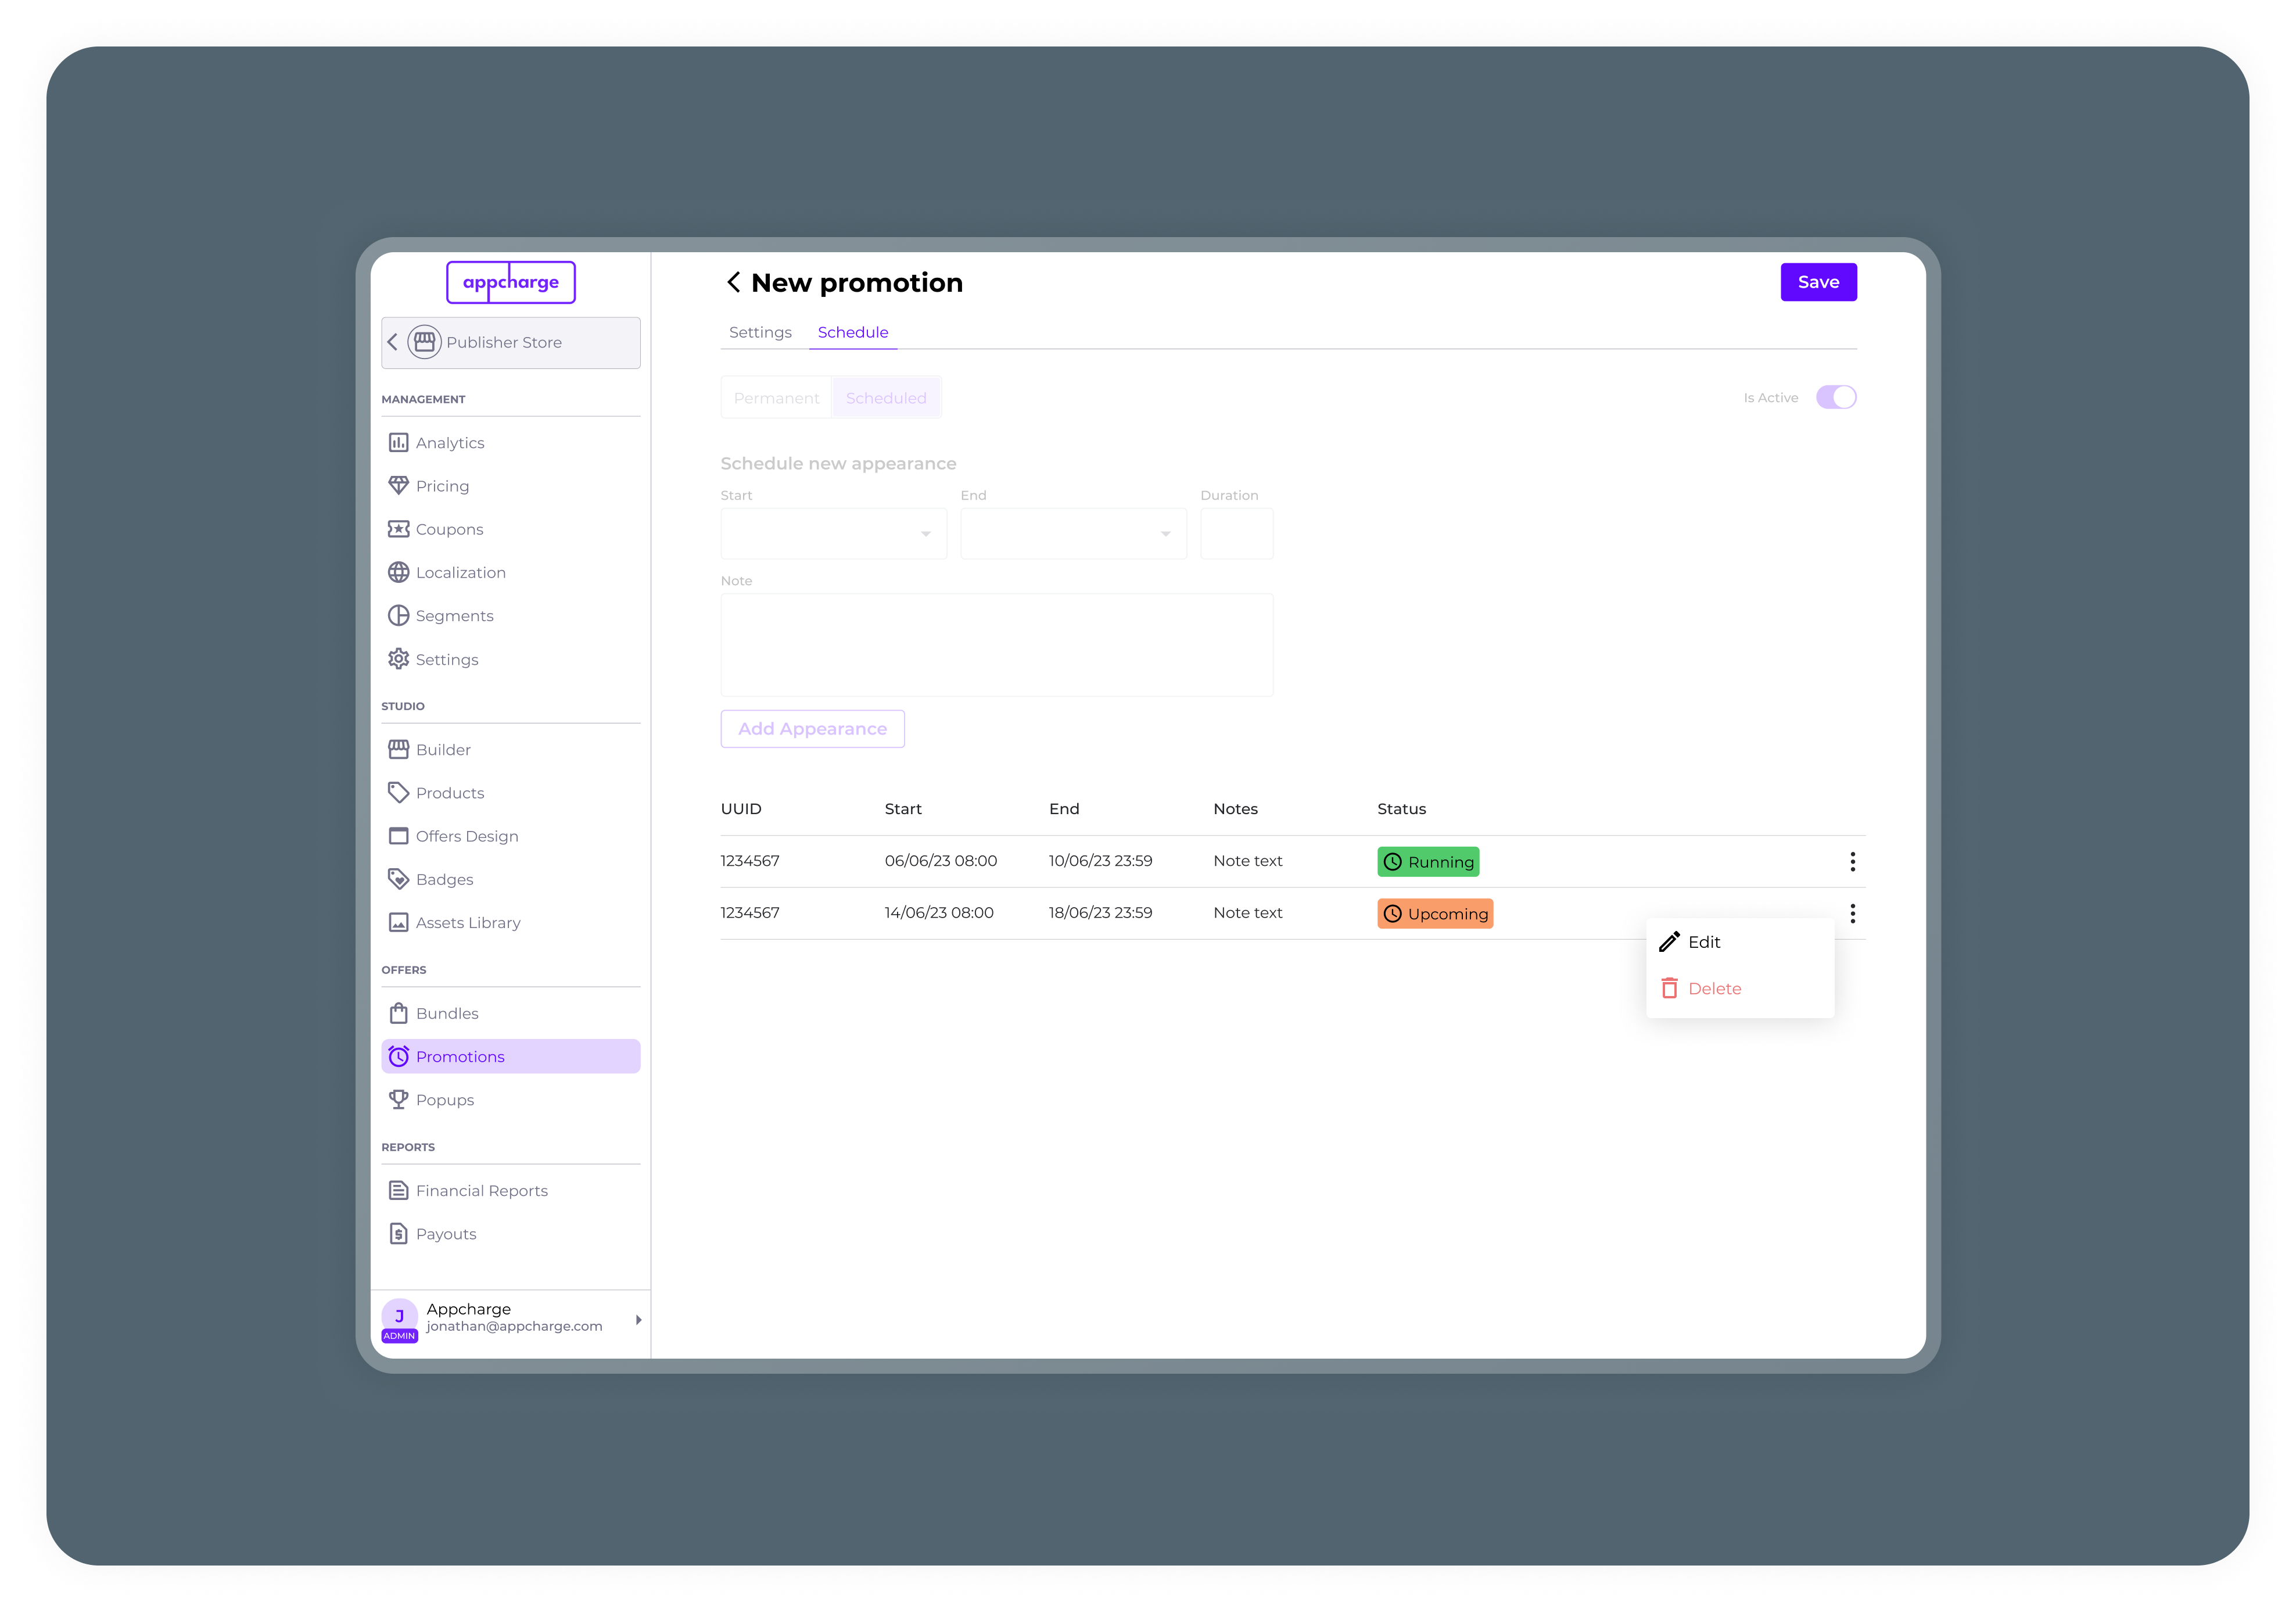Expand the Appcharge account menu arrow

click(638, 1320)
